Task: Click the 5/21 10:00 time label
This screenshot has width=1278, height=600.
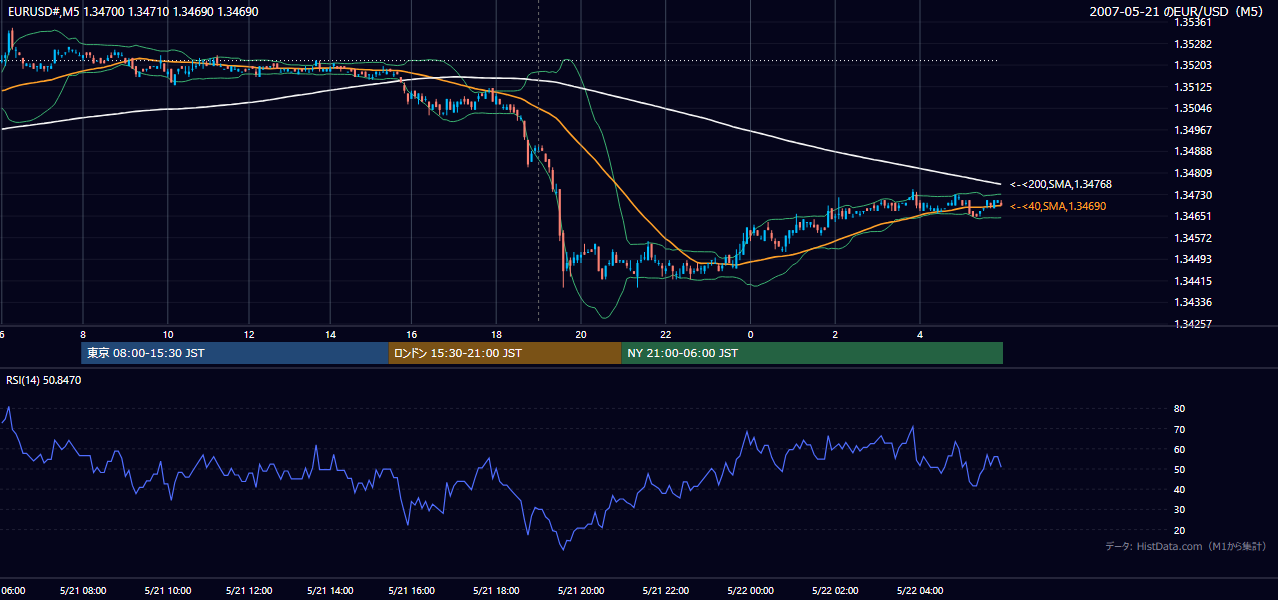Action: (168, 591)
